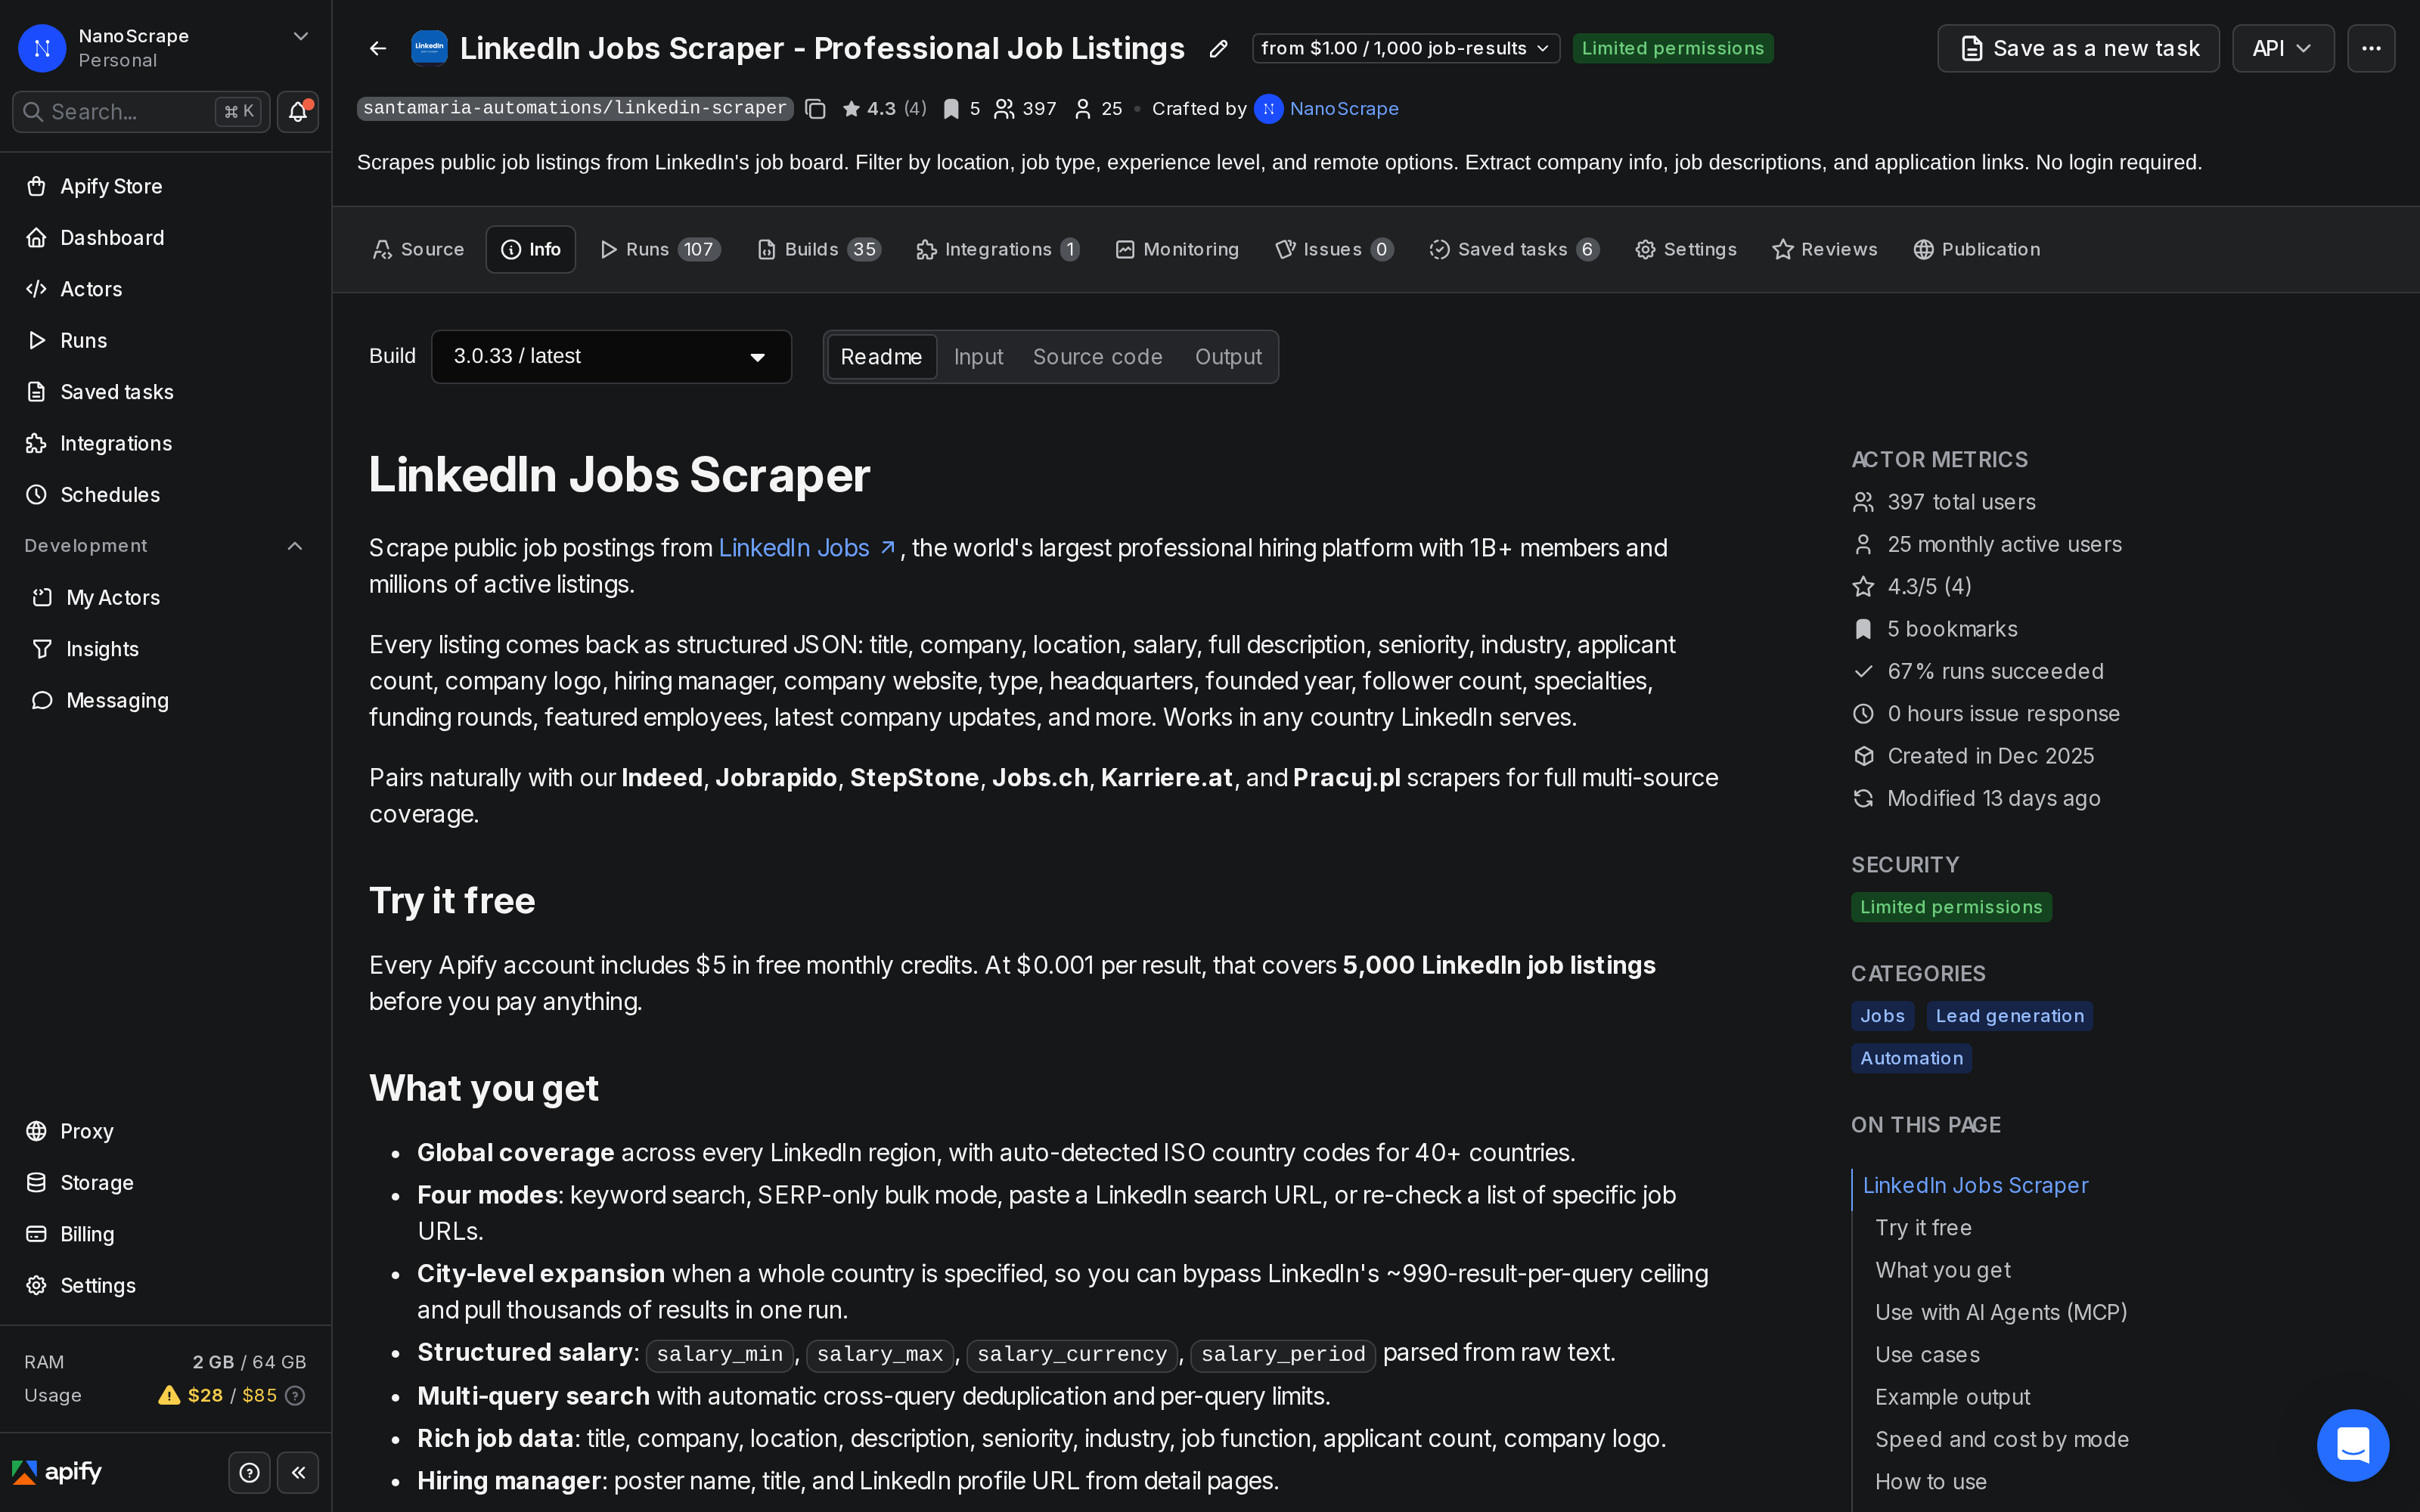Click the pencil edit title icon
This screenshot has width=2420, height=1512.
click(x=1218, y=48)
